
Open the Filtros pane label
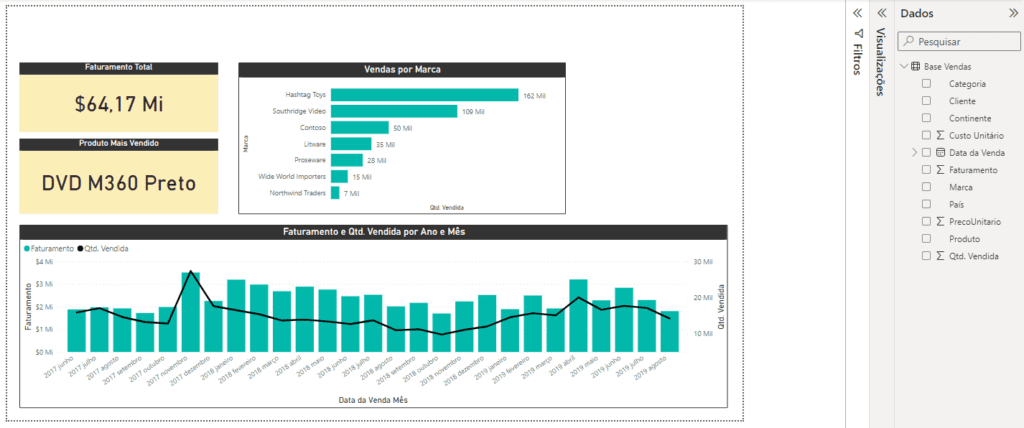click(x=858, y=60)
